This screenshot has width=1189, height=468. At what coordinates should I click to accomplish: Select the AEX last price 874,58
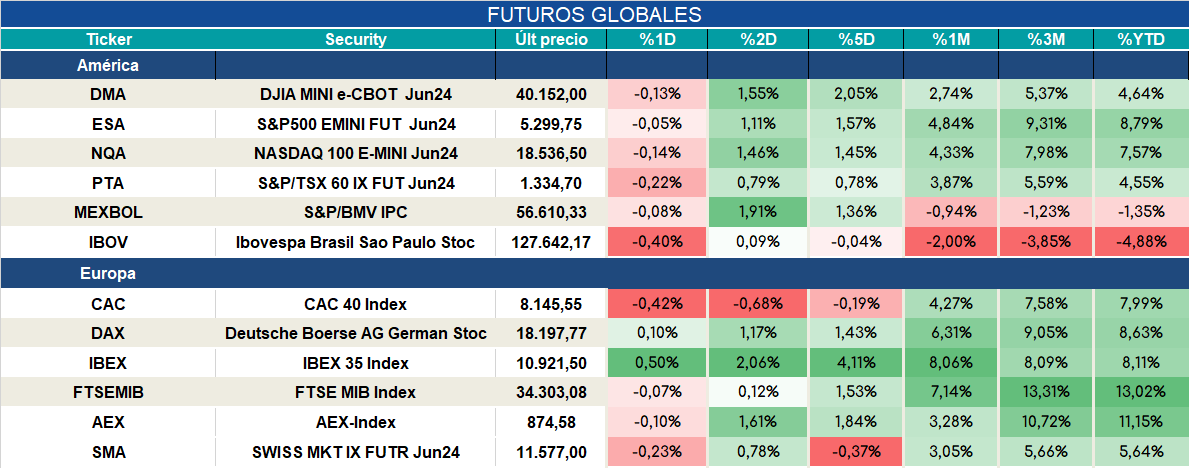551,422
